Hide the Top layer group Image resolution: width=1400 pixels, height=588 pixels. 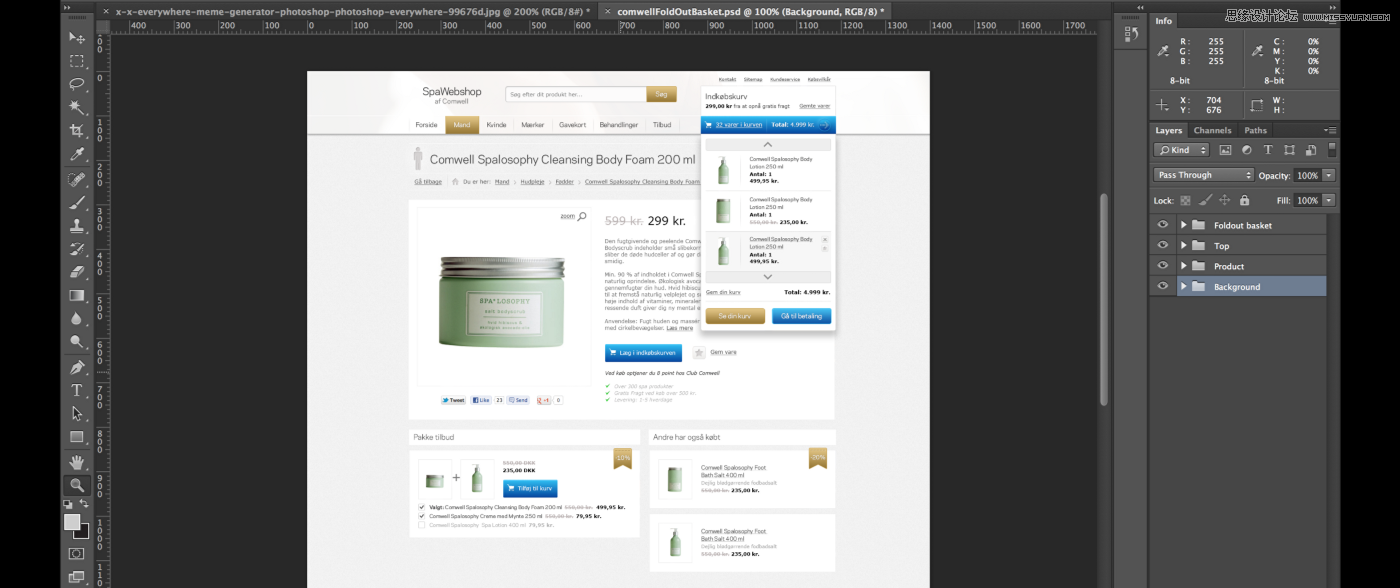pyautogui.click(x=1162, y=246)
